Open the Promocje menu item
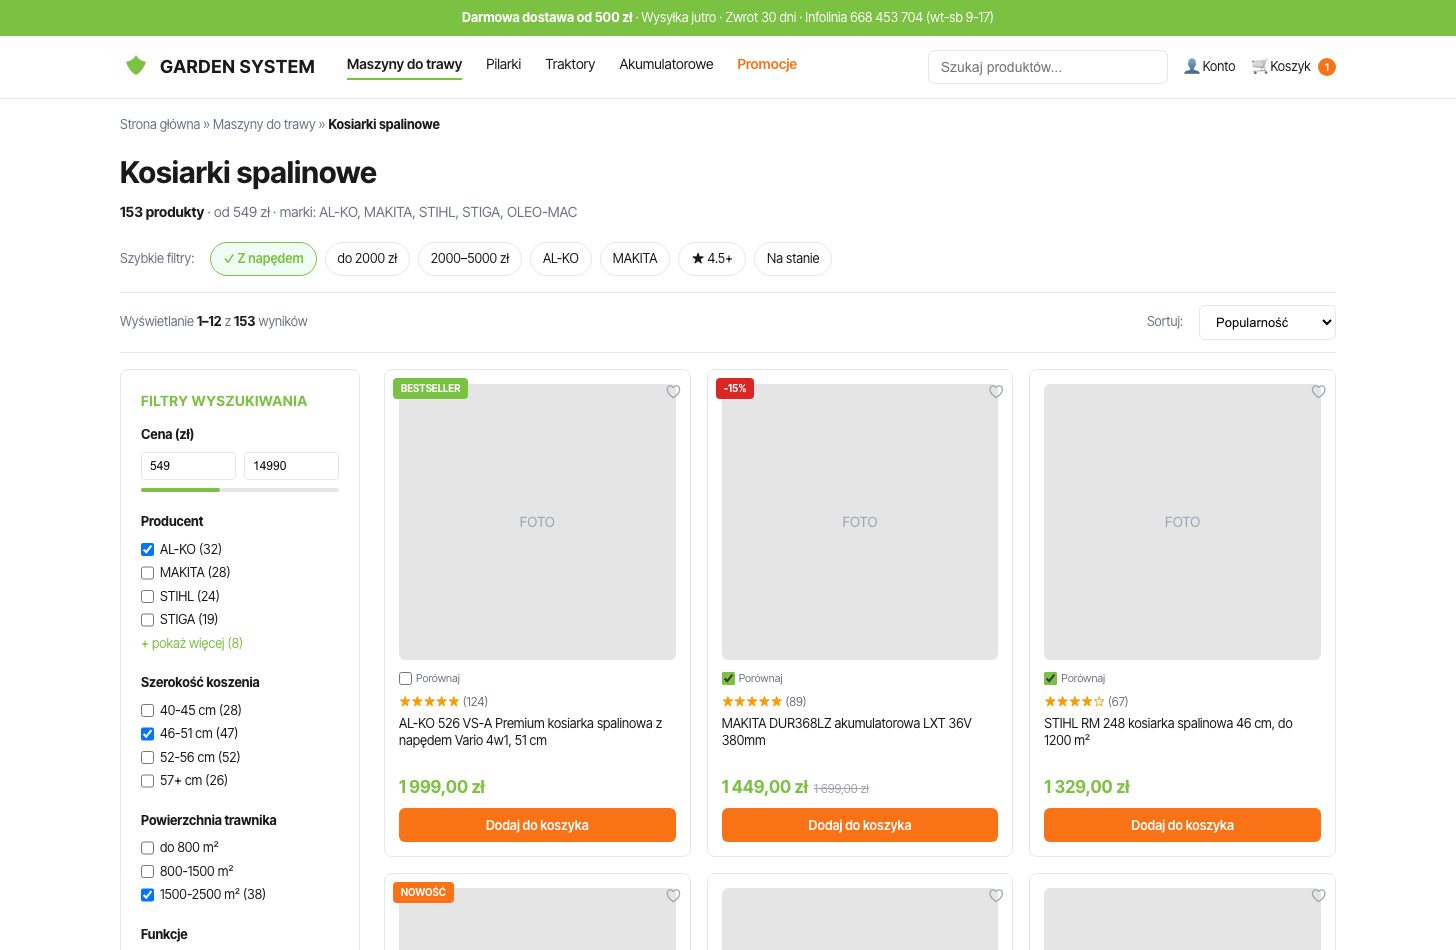1456x950 pixels. pos(767,64)
